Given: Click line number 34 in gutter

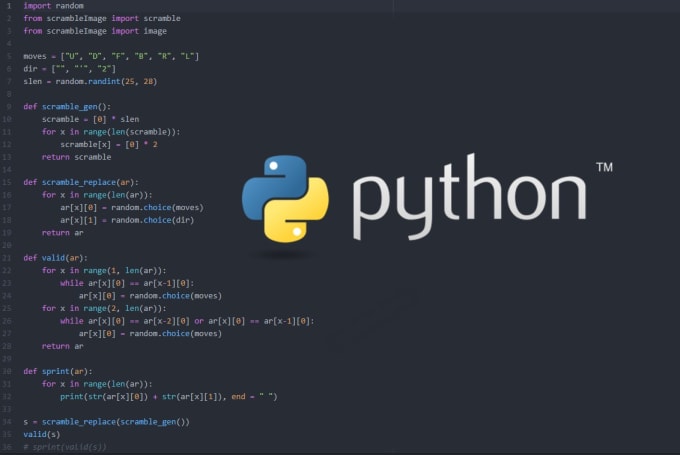Looking at the screenshot, I should point(7,422).
